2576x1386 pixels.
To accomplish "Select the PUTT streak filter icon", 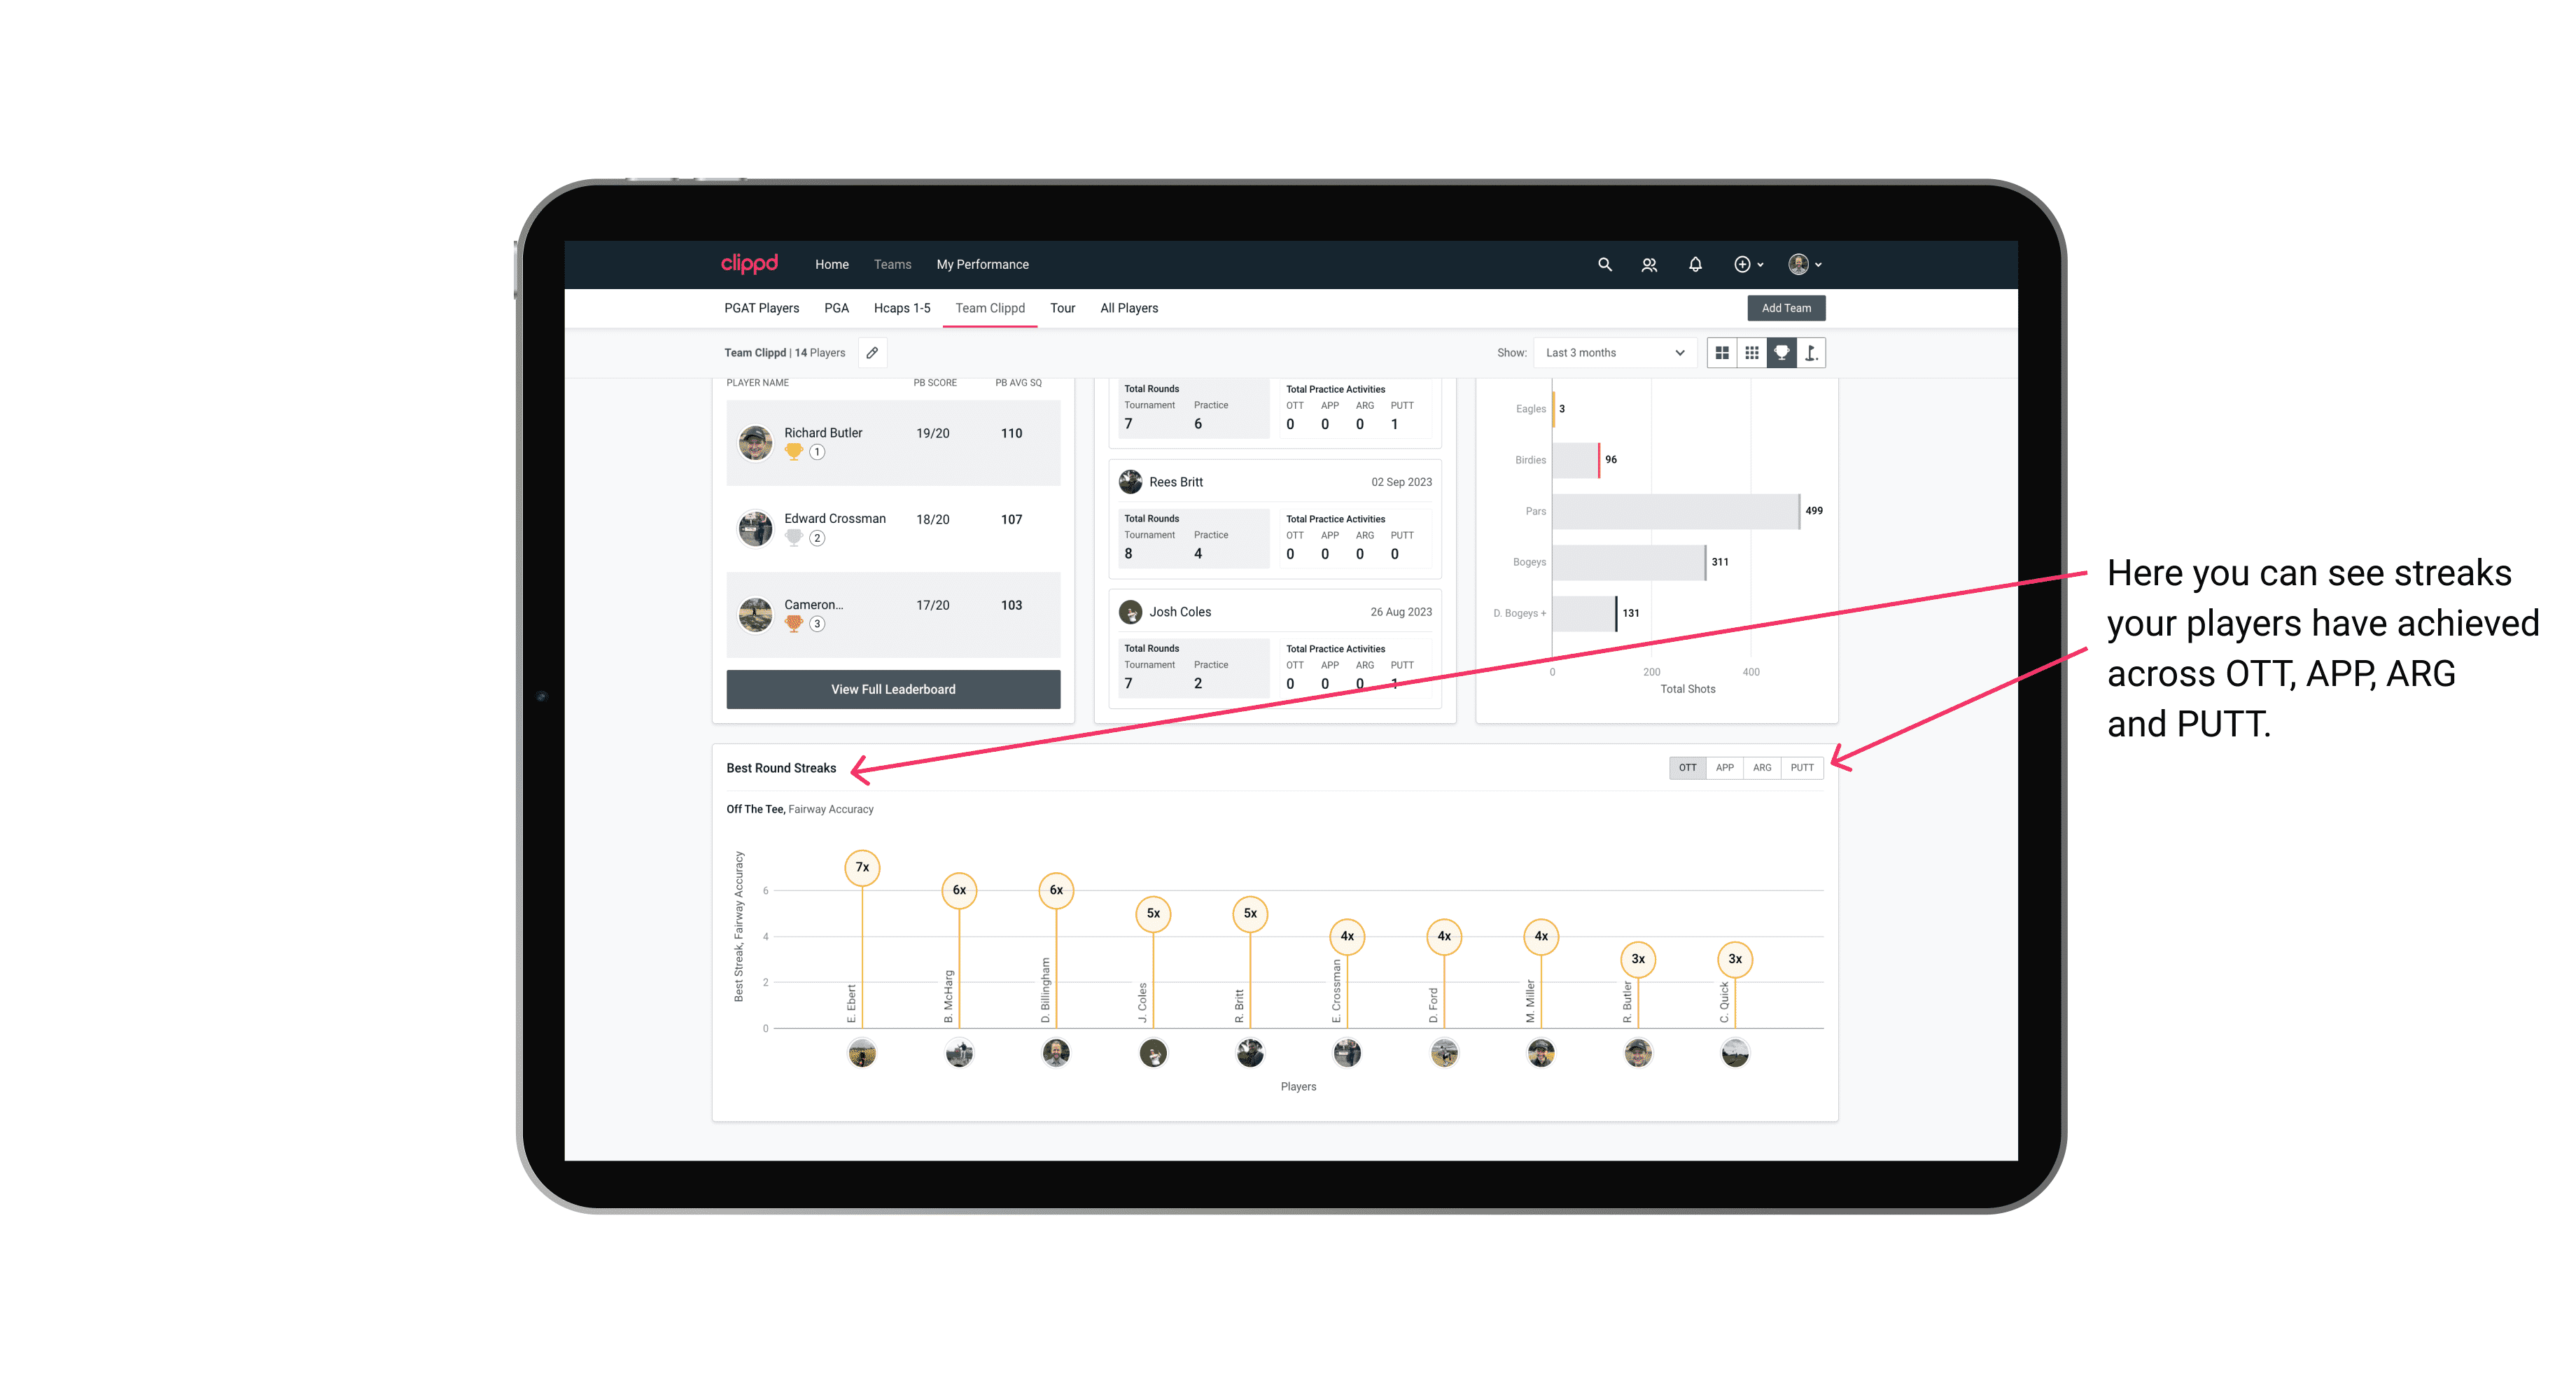I will point(1803,766).
